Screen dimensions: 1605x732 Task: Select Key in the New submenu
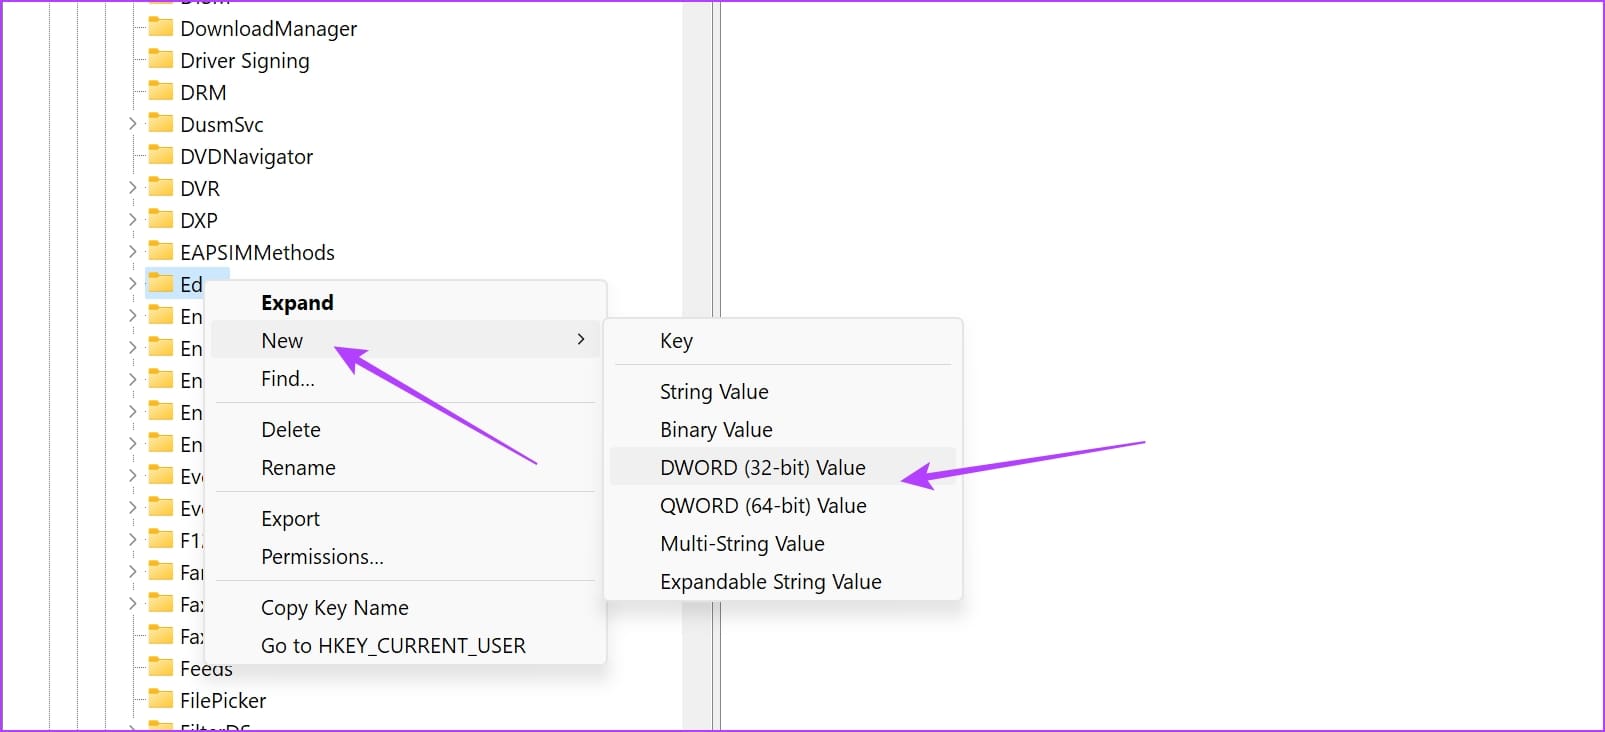coord(676,341)
